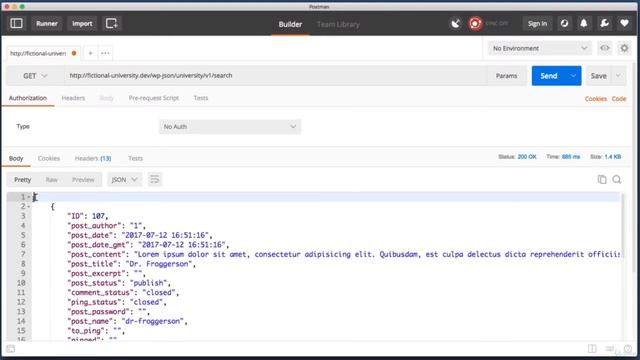The height and width of the screenshot is (360, 640).
Task: Copy response body to clipboard
Action: [602, 179]
